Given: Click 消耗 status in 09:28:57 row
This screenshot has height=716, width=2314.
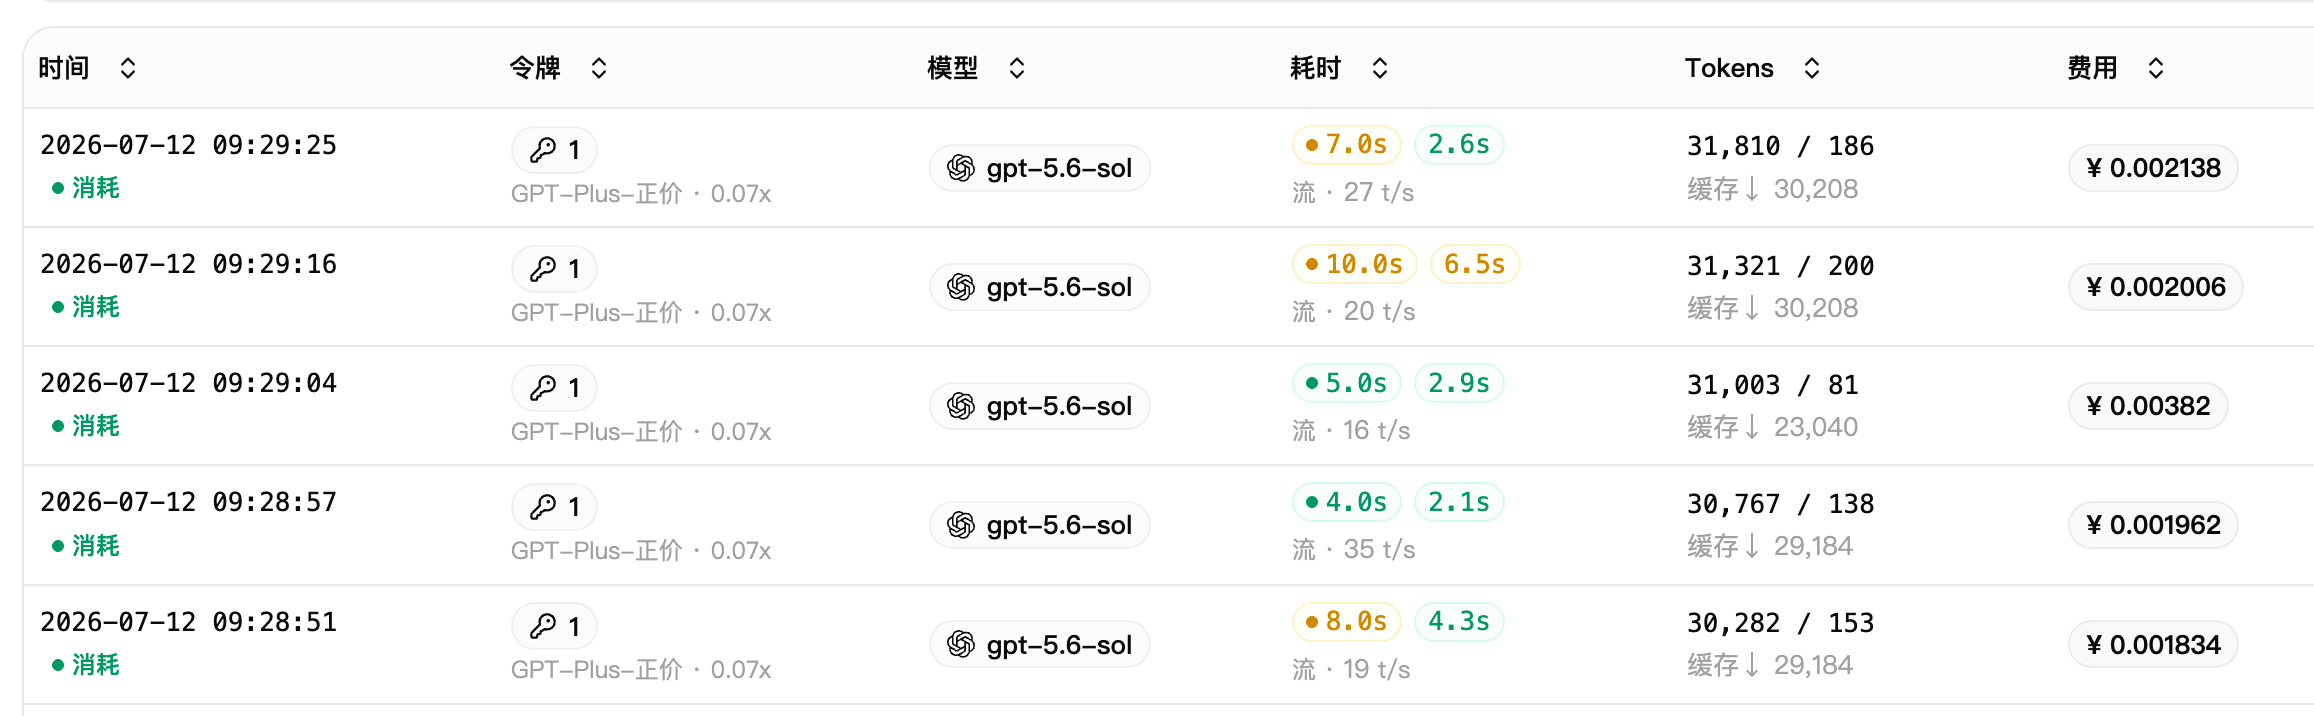Looking at the screenshot, I should coord(86,545).
